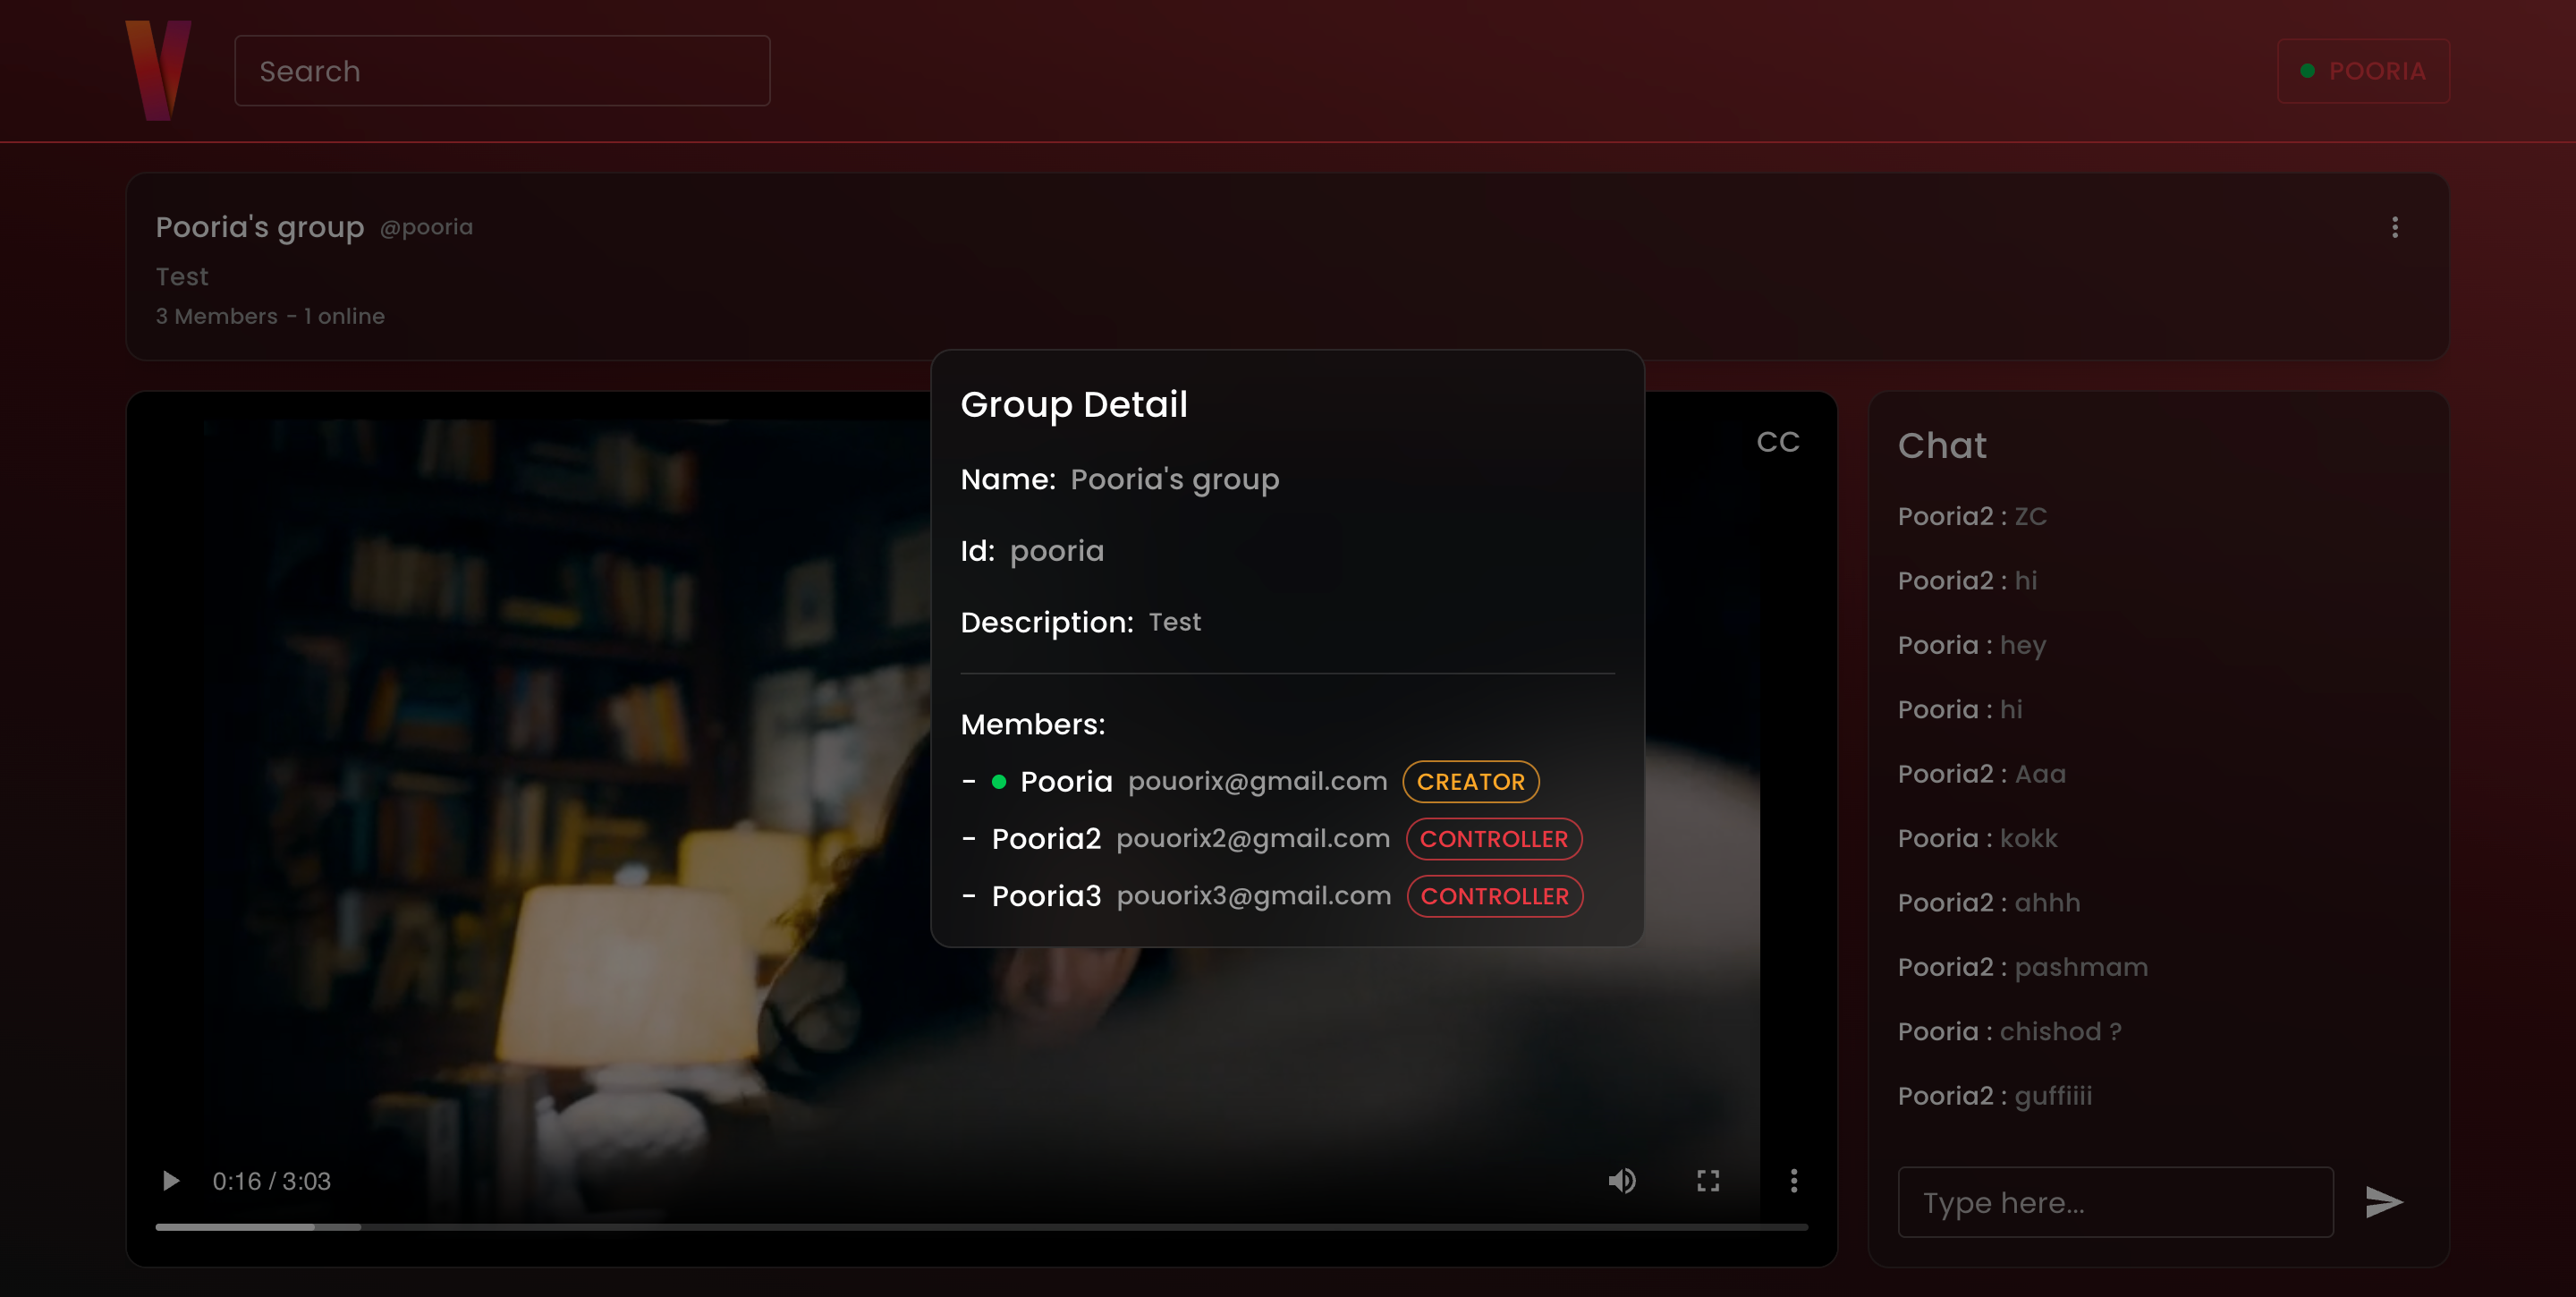Click the green online status dot in POORIA button
Image resolution: width=2576 pixels, height=1297 pixels.
(2307, 71)
